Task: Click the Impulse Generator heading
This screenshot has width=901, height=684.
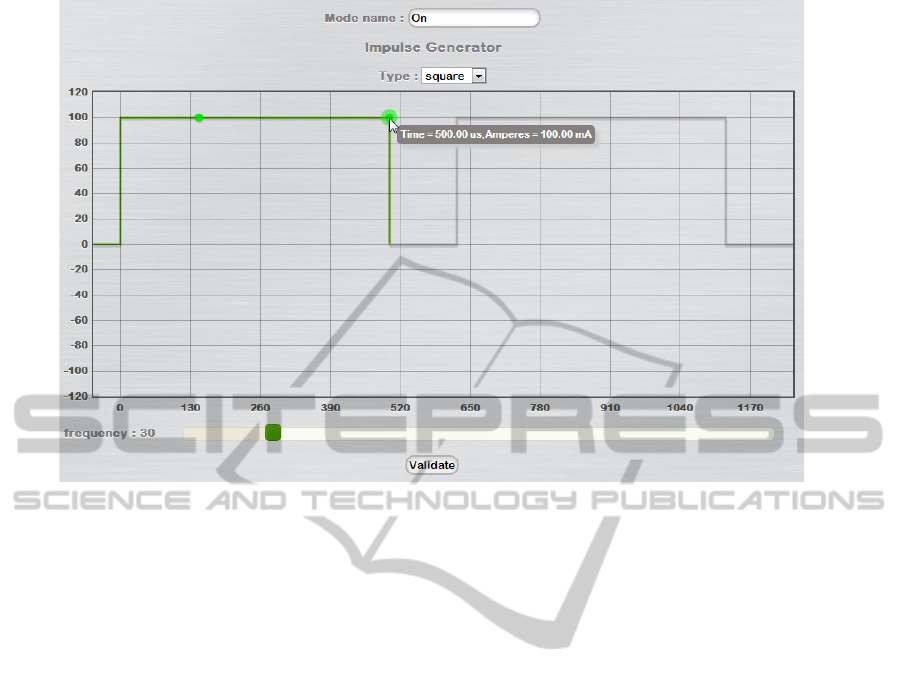Action: (x=433, y=47)
